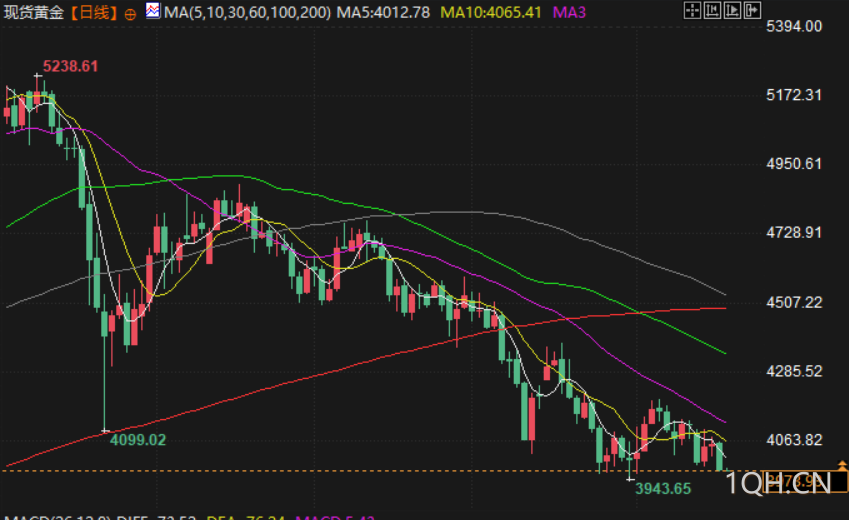
Task: Click the 3943.65 lowest price marker
Action: pyautogui.click(x=663, y=489)
